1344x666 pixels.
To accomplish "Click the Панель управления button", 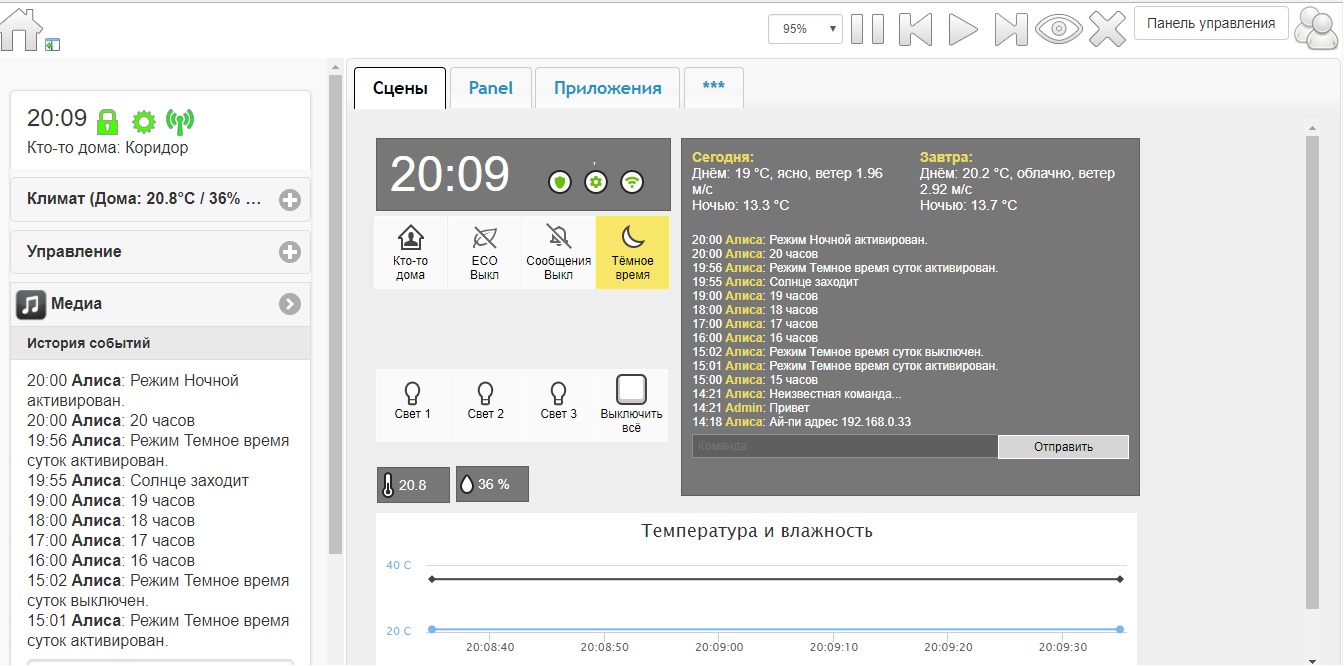I will (1211, 24).
